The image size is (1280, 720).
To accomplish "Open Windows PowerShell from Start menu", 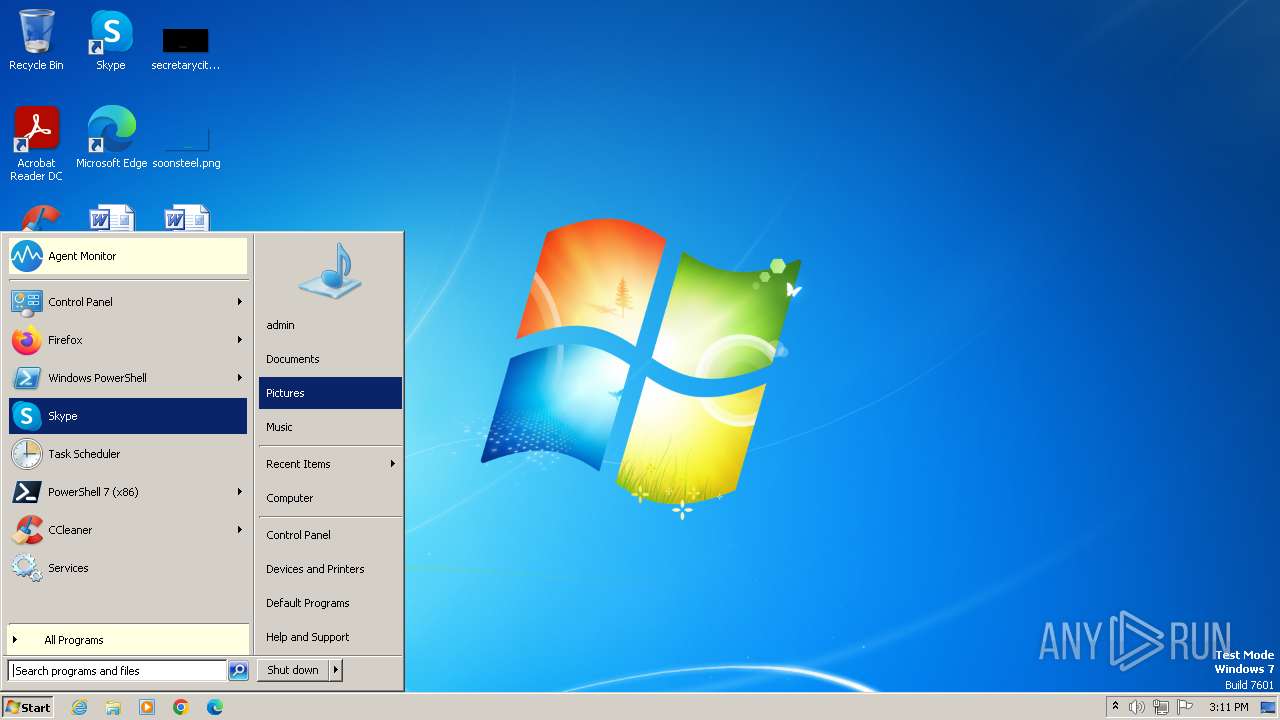I will pos(128,378).
